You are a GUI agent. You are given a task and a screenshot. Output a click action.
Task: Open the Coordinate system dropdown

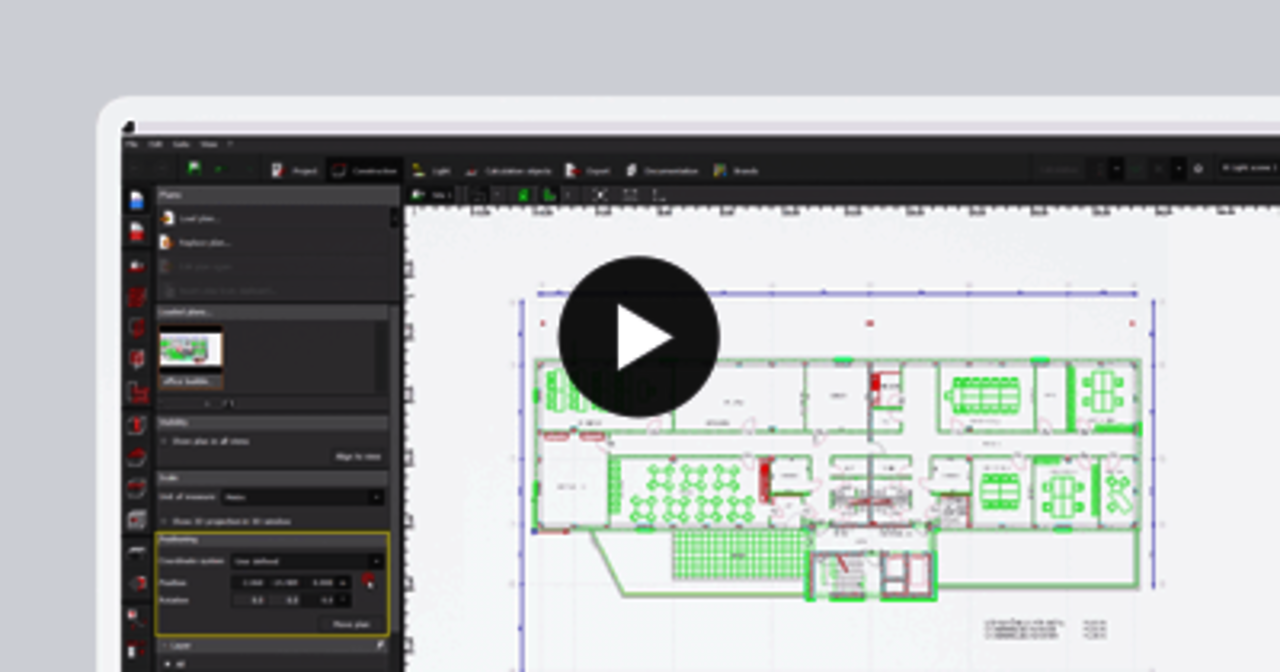click(307, 562)
